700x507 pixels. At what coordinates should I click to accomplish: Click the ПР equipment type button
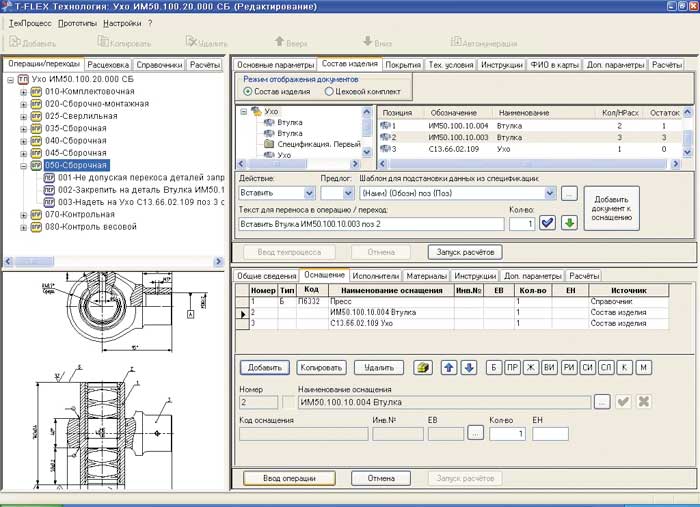click(x=512, y=367)
